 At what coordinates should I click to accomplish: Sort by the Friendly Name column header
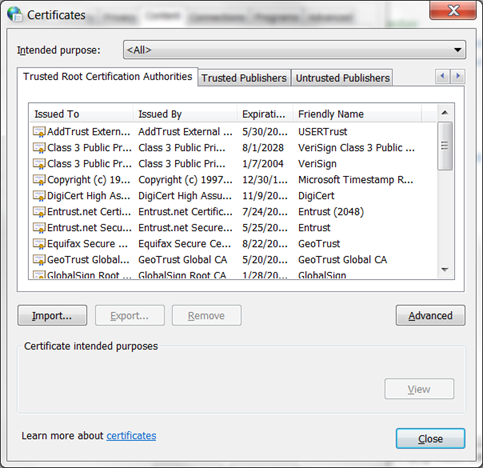pos(357,114)
